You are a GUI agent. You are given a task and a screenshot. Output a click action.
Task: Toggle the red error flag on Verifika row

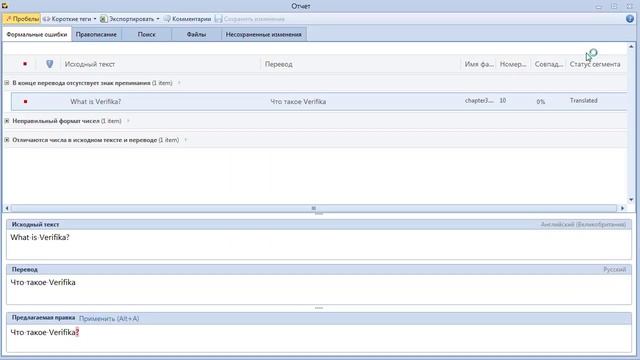(25, 101)
